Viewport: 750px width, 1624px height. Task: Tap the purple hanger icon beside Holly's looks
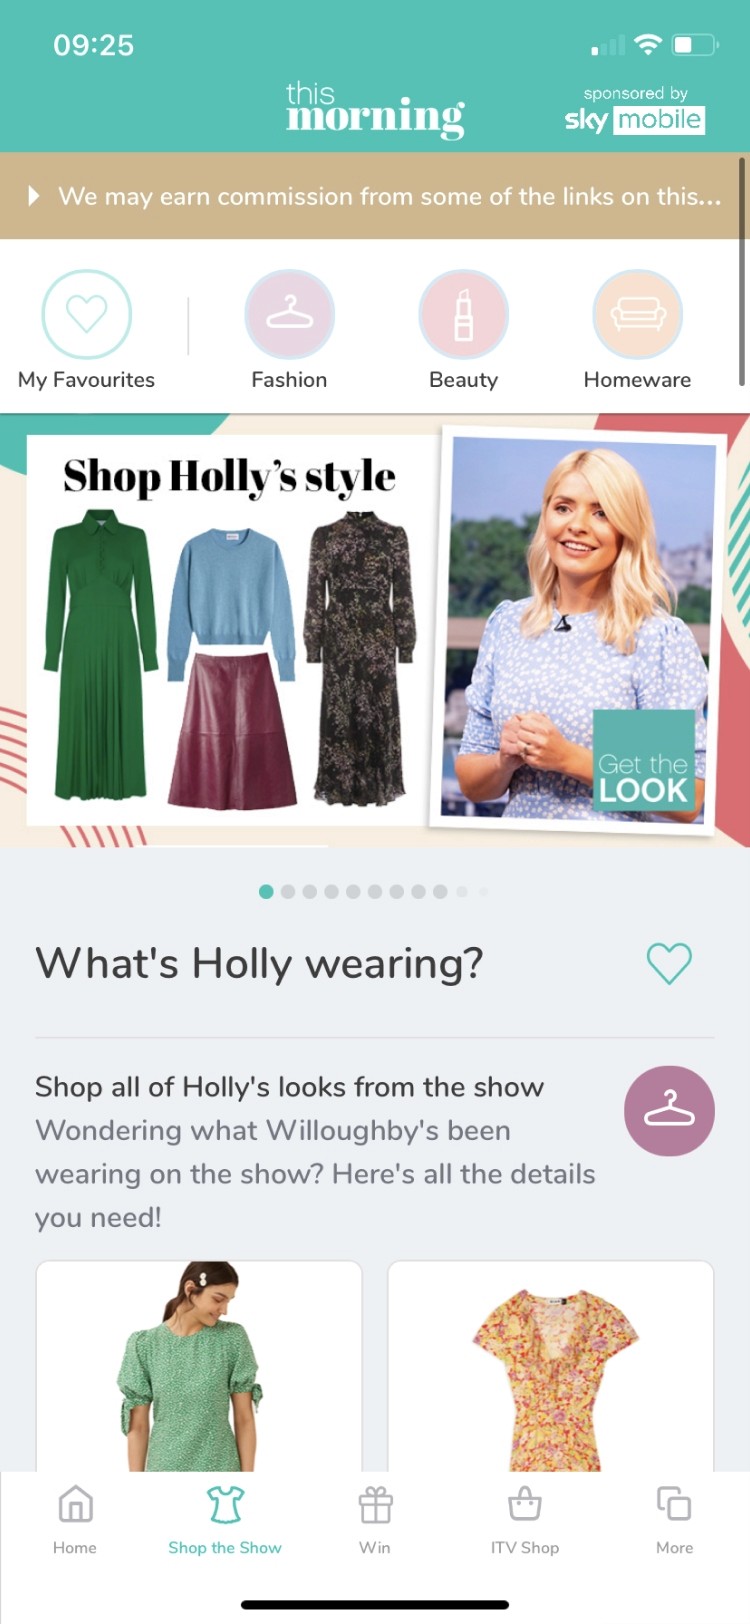tap(669, 1111)
